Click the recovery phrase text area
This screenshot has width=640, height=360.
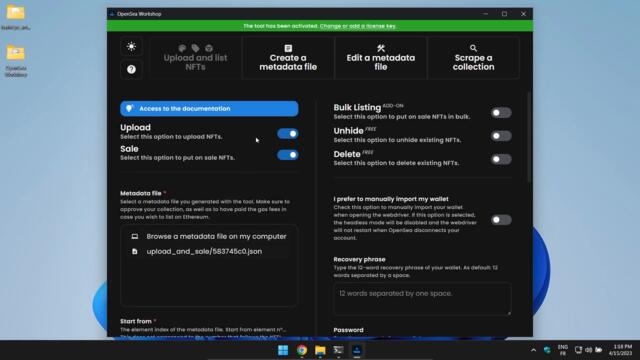coord(422,299)
